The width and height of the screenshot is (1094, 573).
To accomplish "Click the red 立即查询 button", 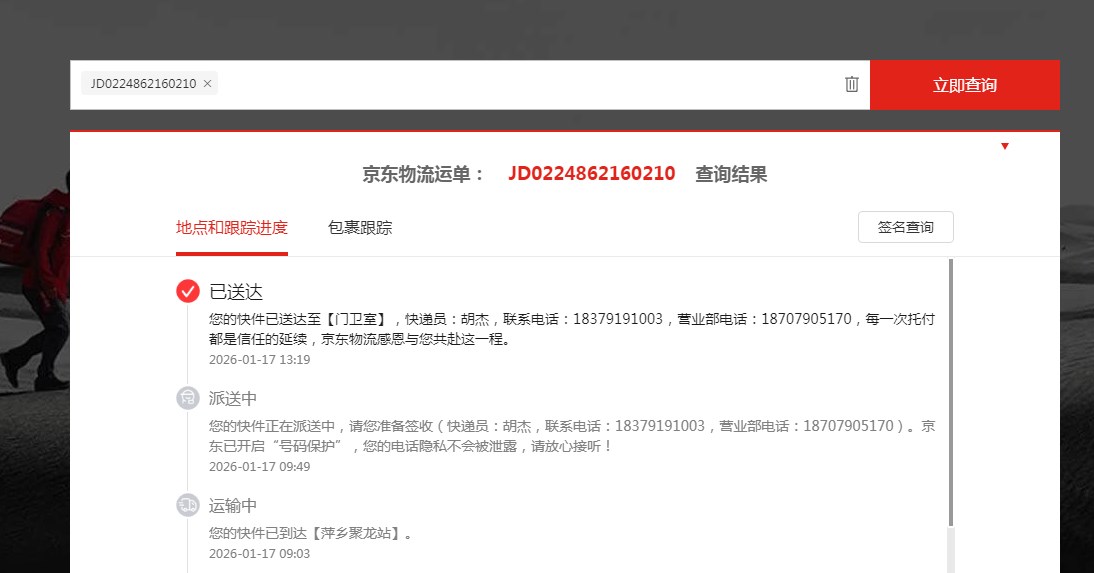I will (964, 85).
